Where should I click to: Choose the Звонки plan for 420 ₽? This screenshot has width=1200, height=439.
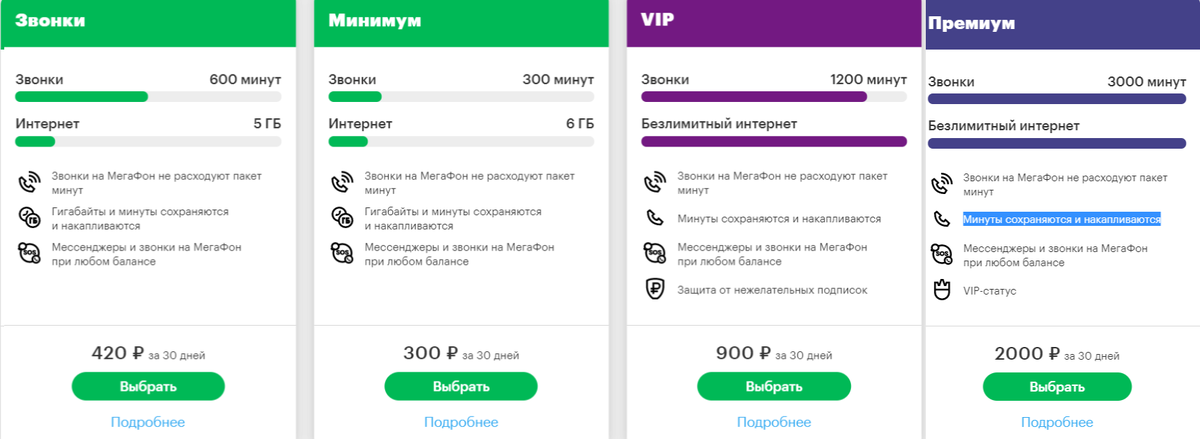coord(148,386)
